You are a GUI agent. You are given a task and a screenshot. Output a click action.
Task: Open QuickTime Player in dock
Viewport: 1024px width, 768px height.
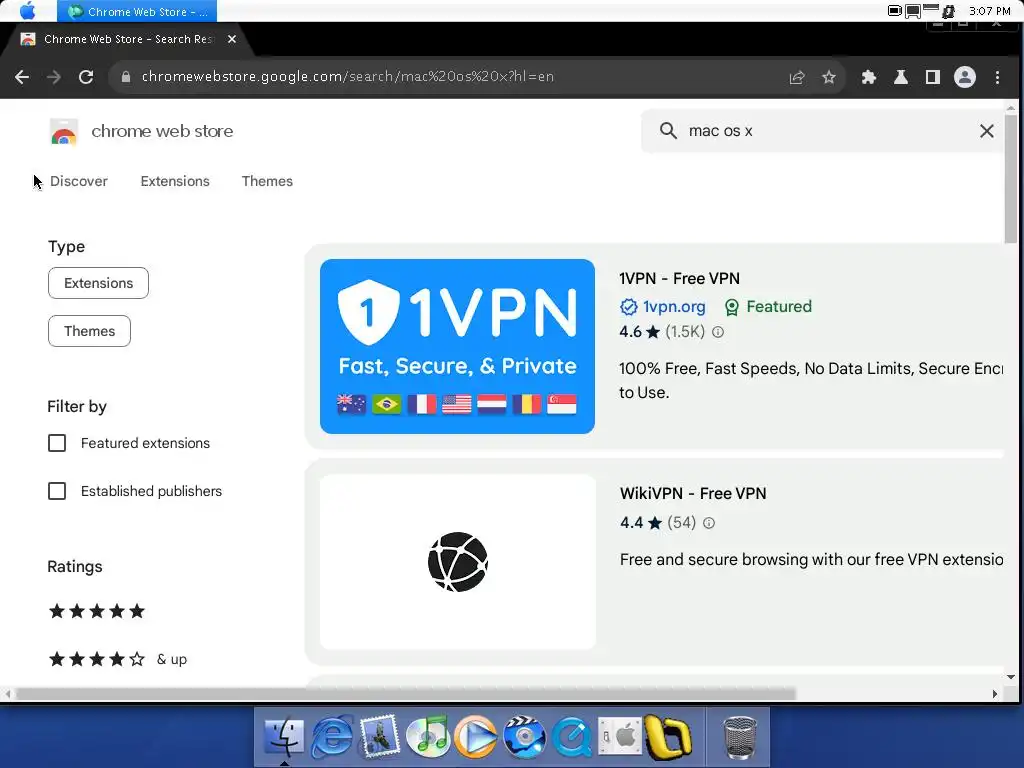(x=571, y=737)
